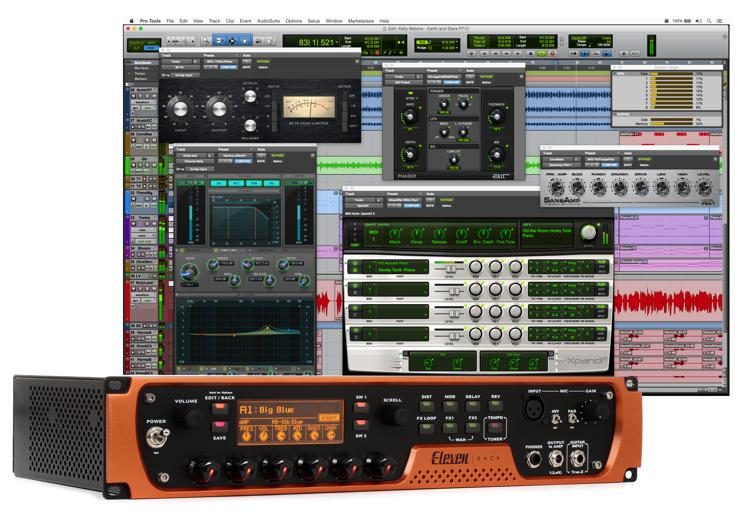The height and width of the screenshot is (526, 750).
Task: Click the target icon in SansAmp plugin header
Action: [716, 159]
